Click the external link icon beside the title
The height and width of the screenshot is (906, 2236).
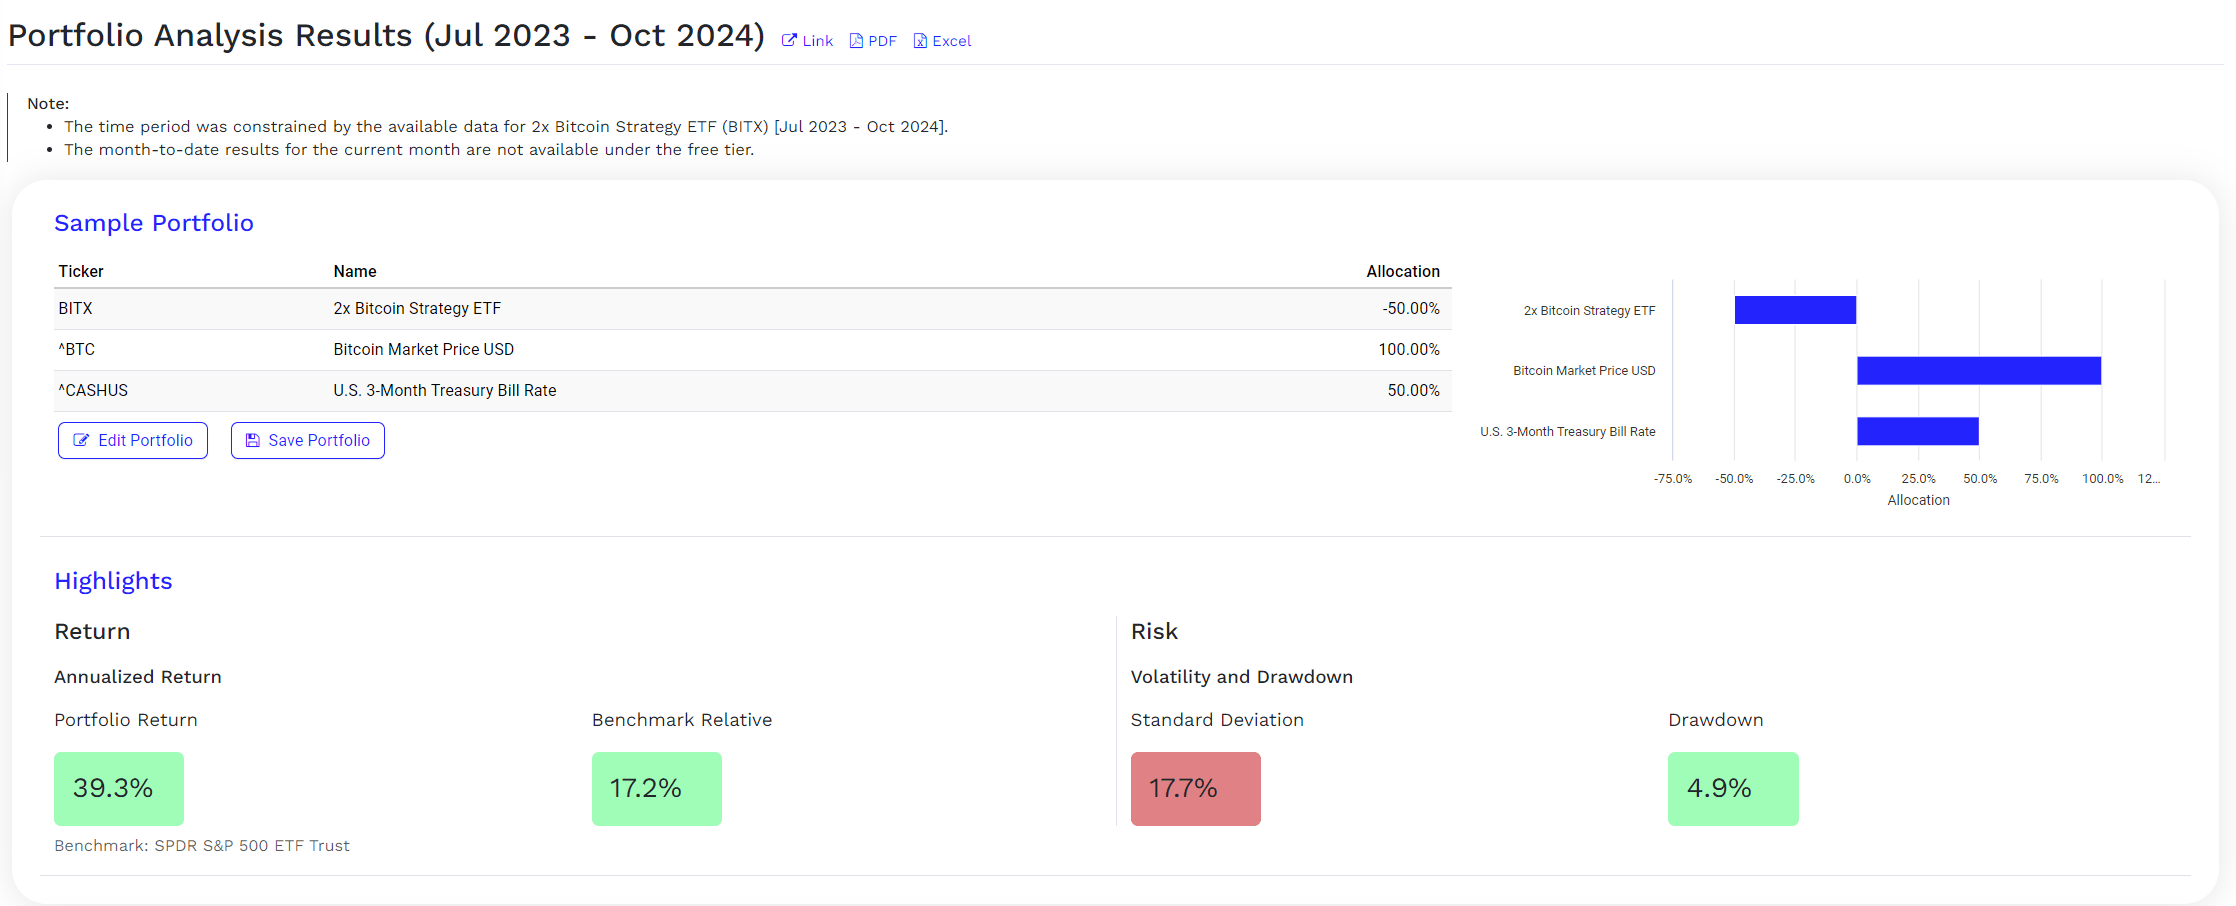point(789,40)
